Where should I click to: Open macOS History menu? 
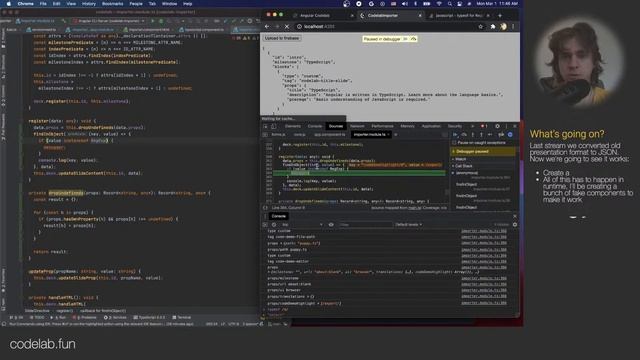pyautogui.click(x=89, y=4)
